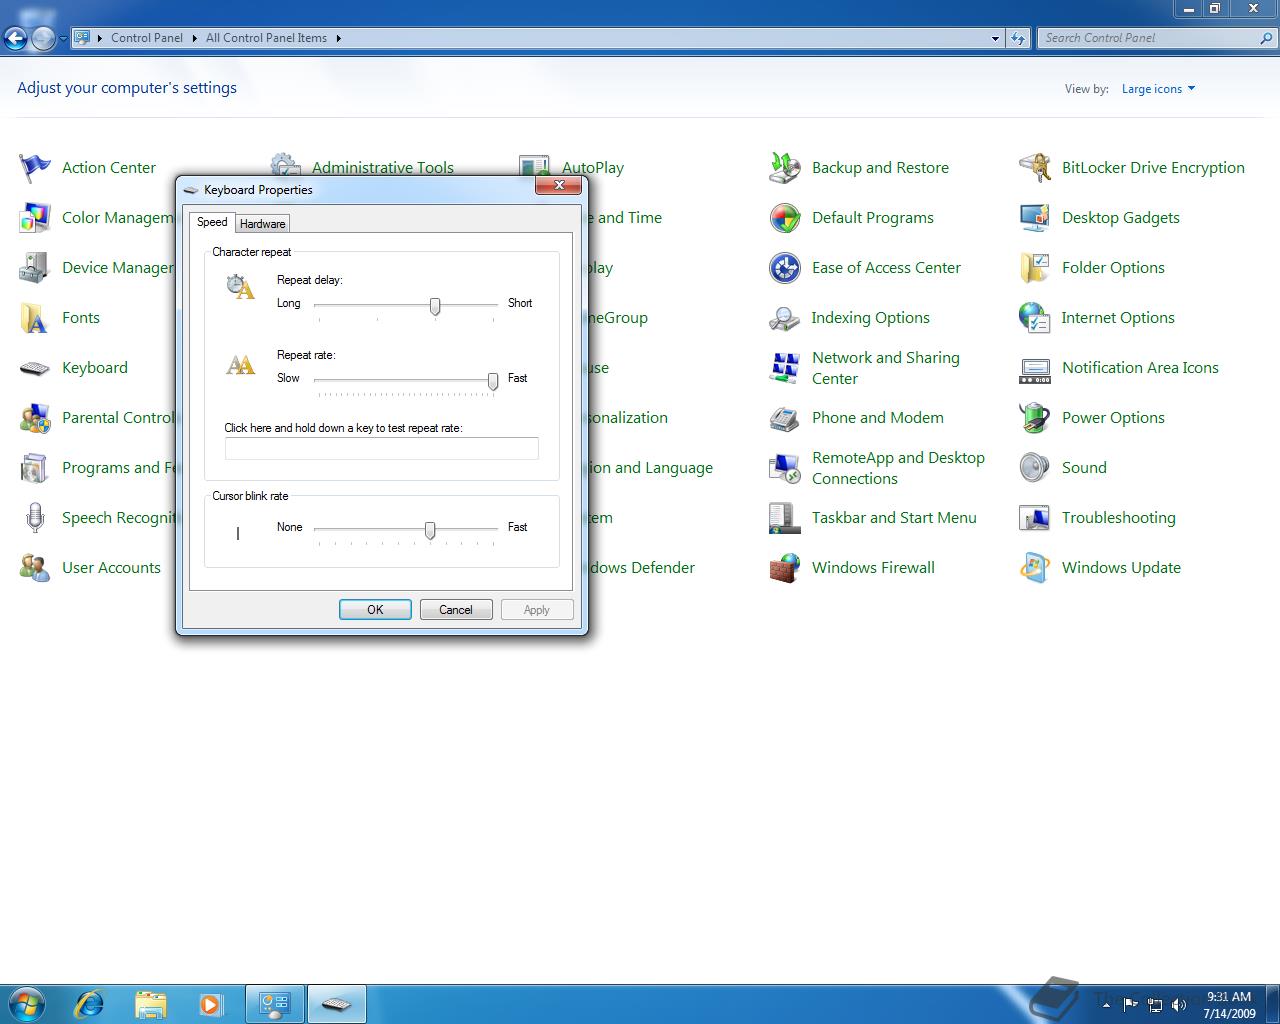Screen dimensions: 1280x1024
Task: Select the Speed tab
Action: 212,222
